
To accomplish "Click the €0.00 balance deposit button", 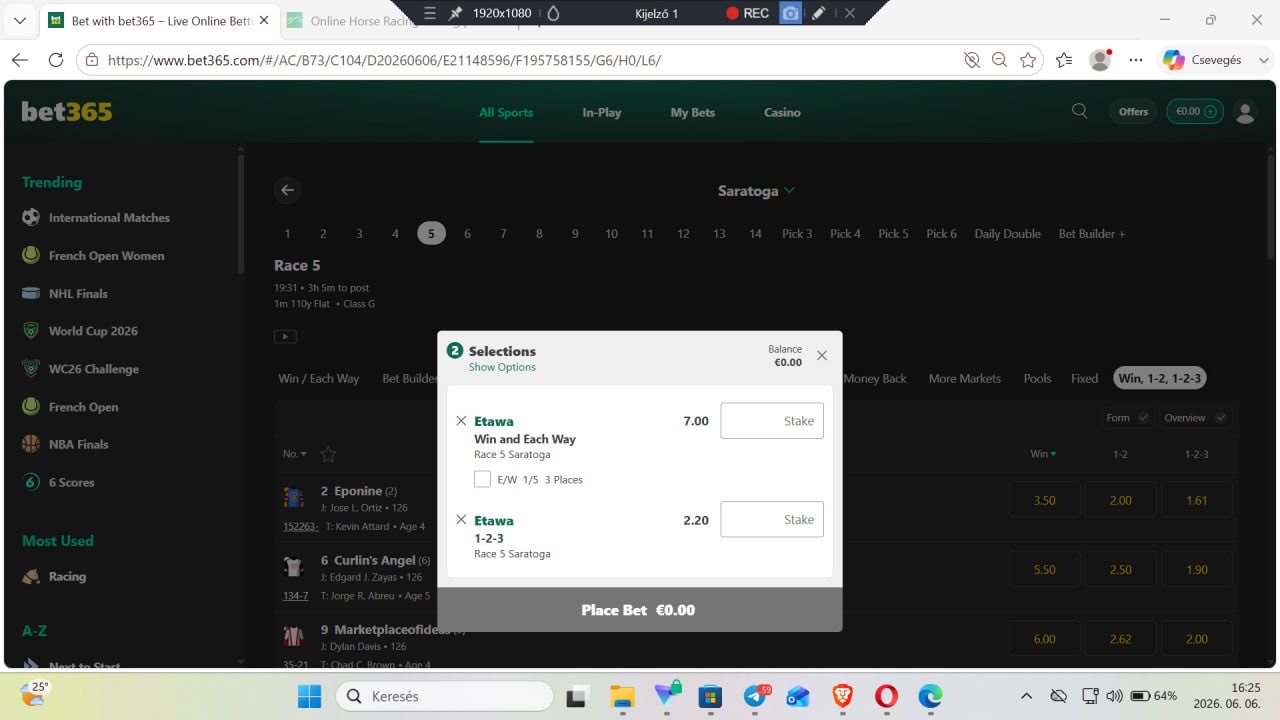I will pyautogui.click(x=1195, y=112).
